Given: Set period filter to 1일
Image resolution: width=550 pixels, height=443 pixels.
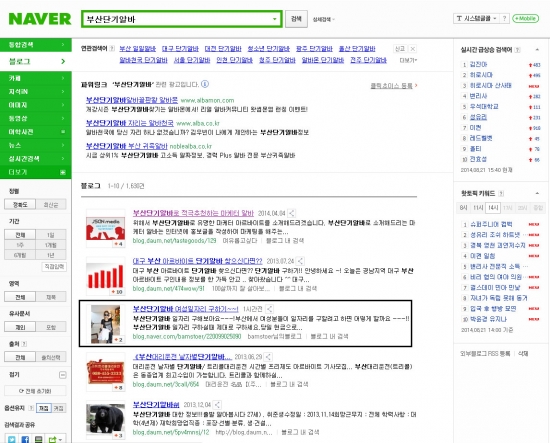Looking at the screenshot, I should tap(51, 235).
